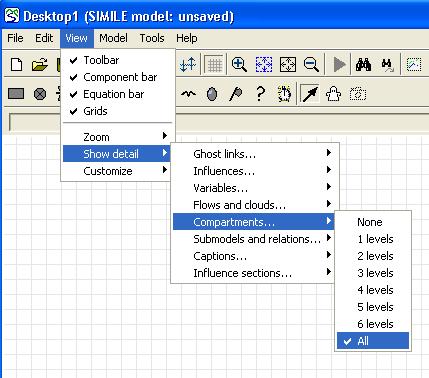This screenshot has height=378, width=429.
Task: Select the checked All levels option
Action: coord(373,341)
